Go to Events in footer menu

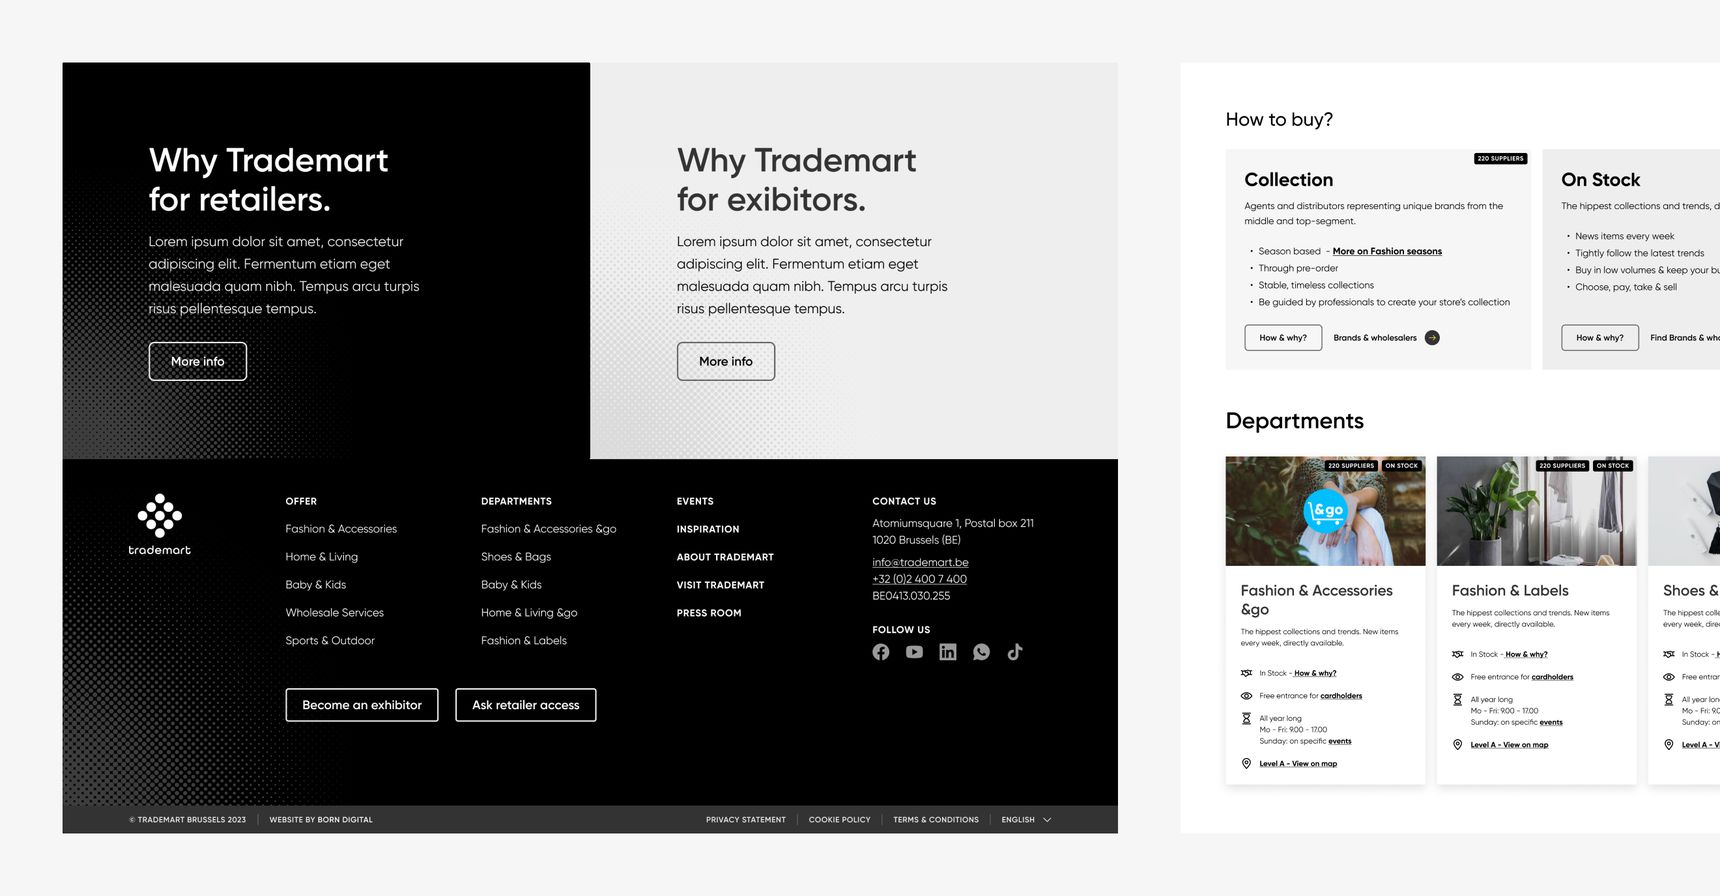tap(695, 501)
